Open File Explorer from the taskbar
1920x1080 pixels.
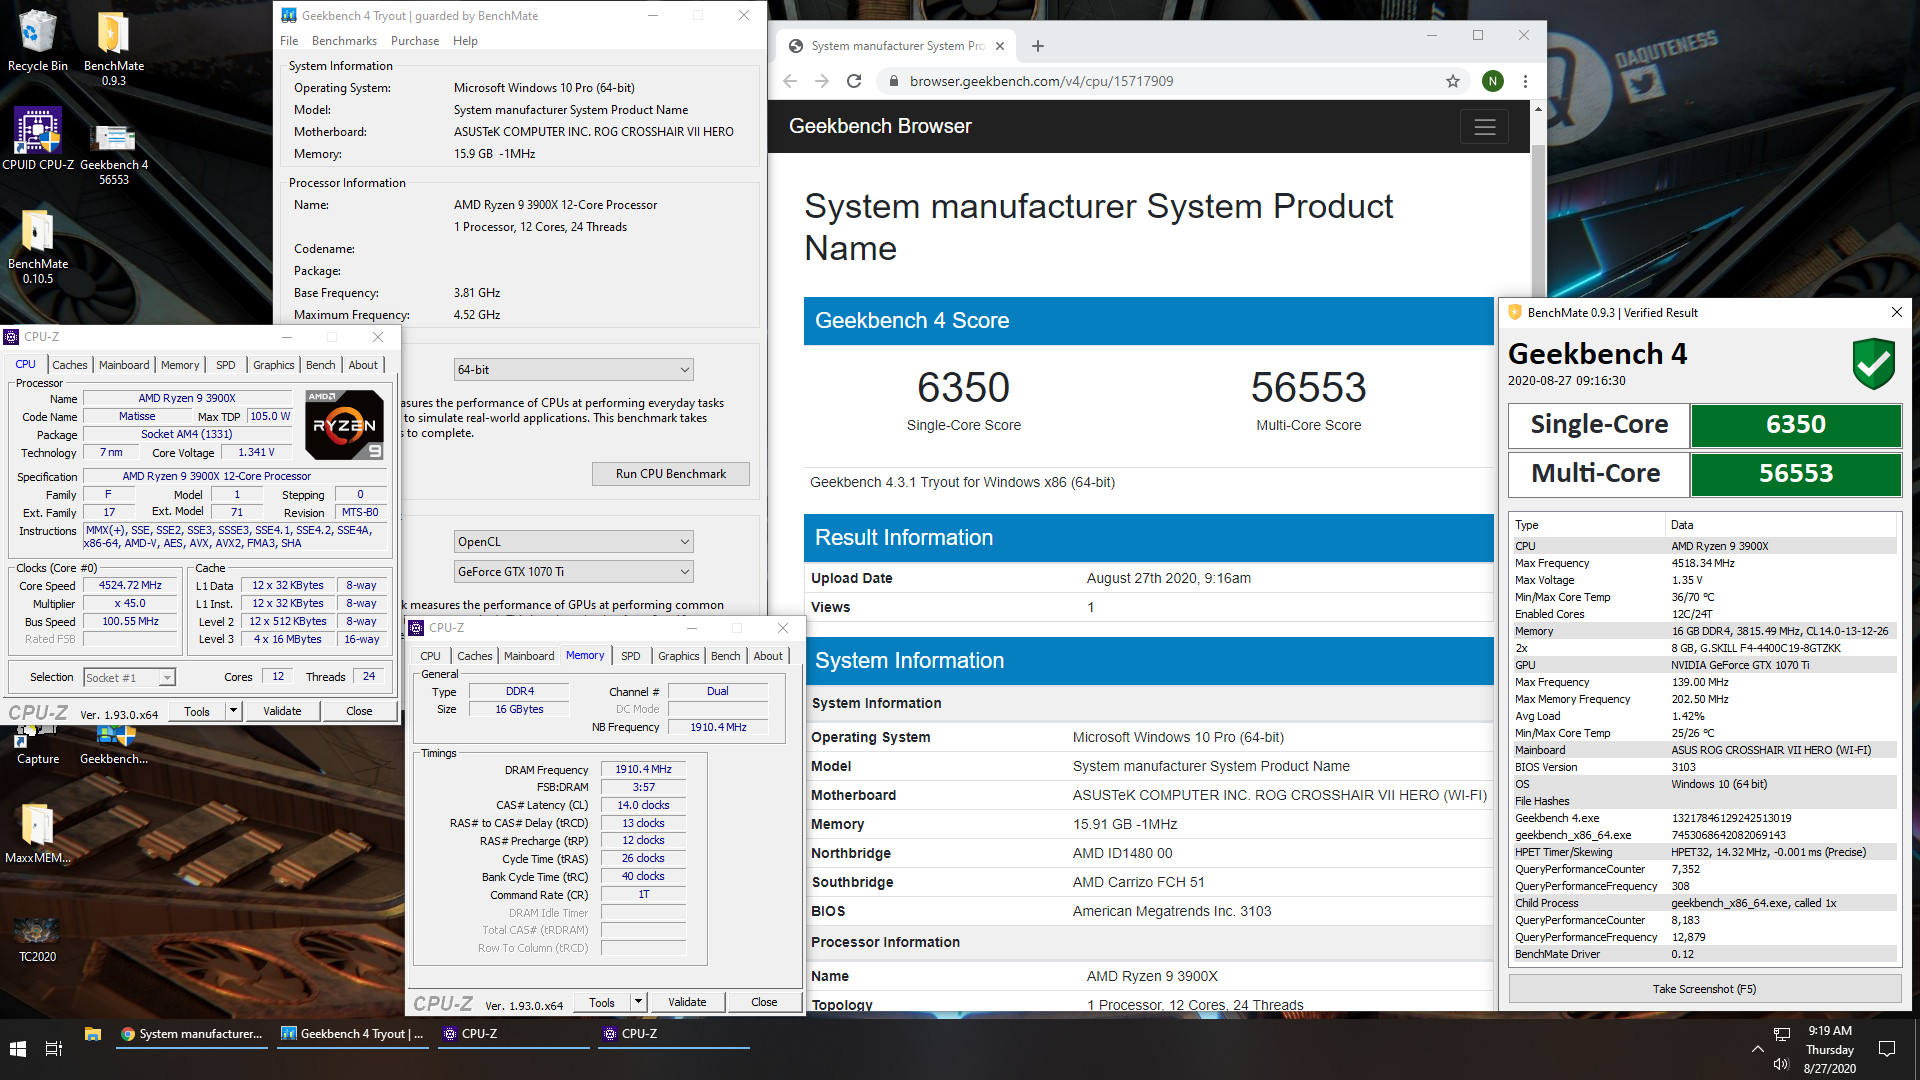(x=93, y=1034)
